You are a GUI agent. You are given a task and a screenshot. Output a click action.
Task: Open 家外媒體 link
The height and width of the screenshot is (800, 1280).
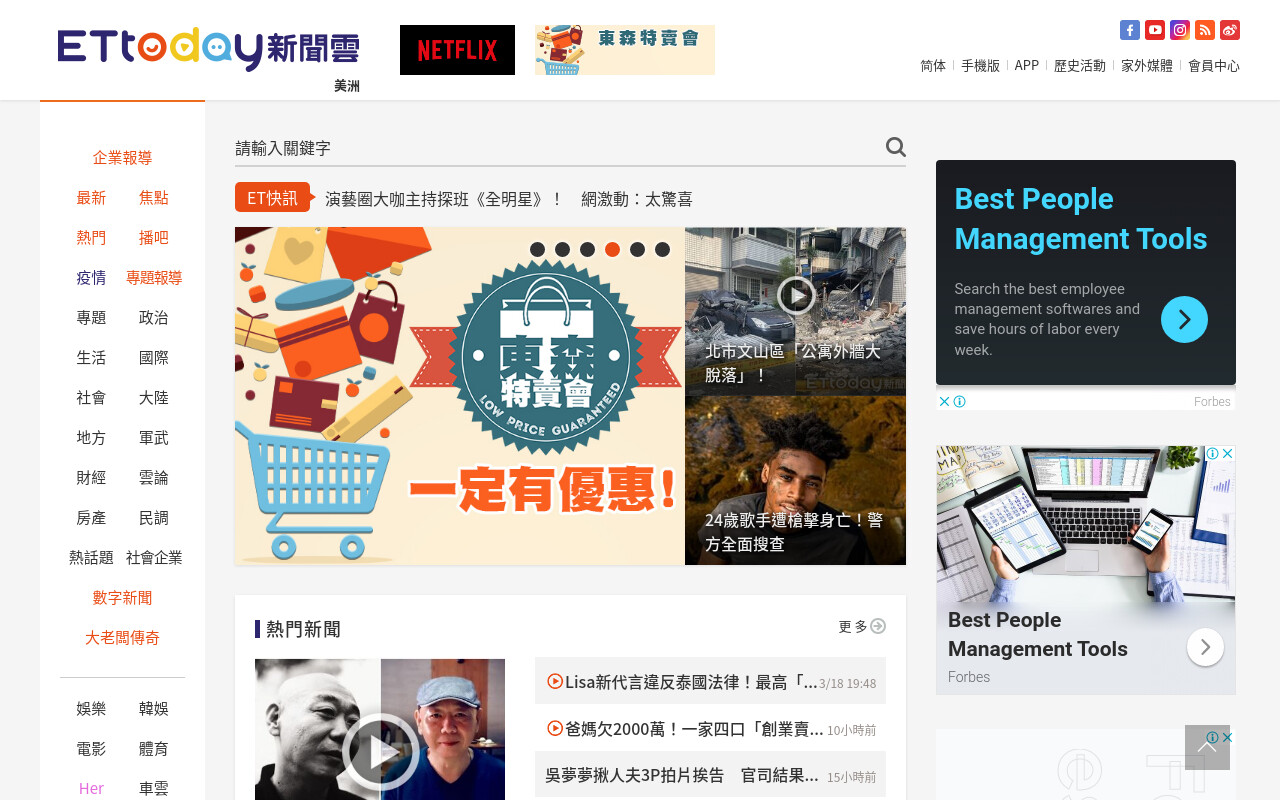coord(1147,65)
